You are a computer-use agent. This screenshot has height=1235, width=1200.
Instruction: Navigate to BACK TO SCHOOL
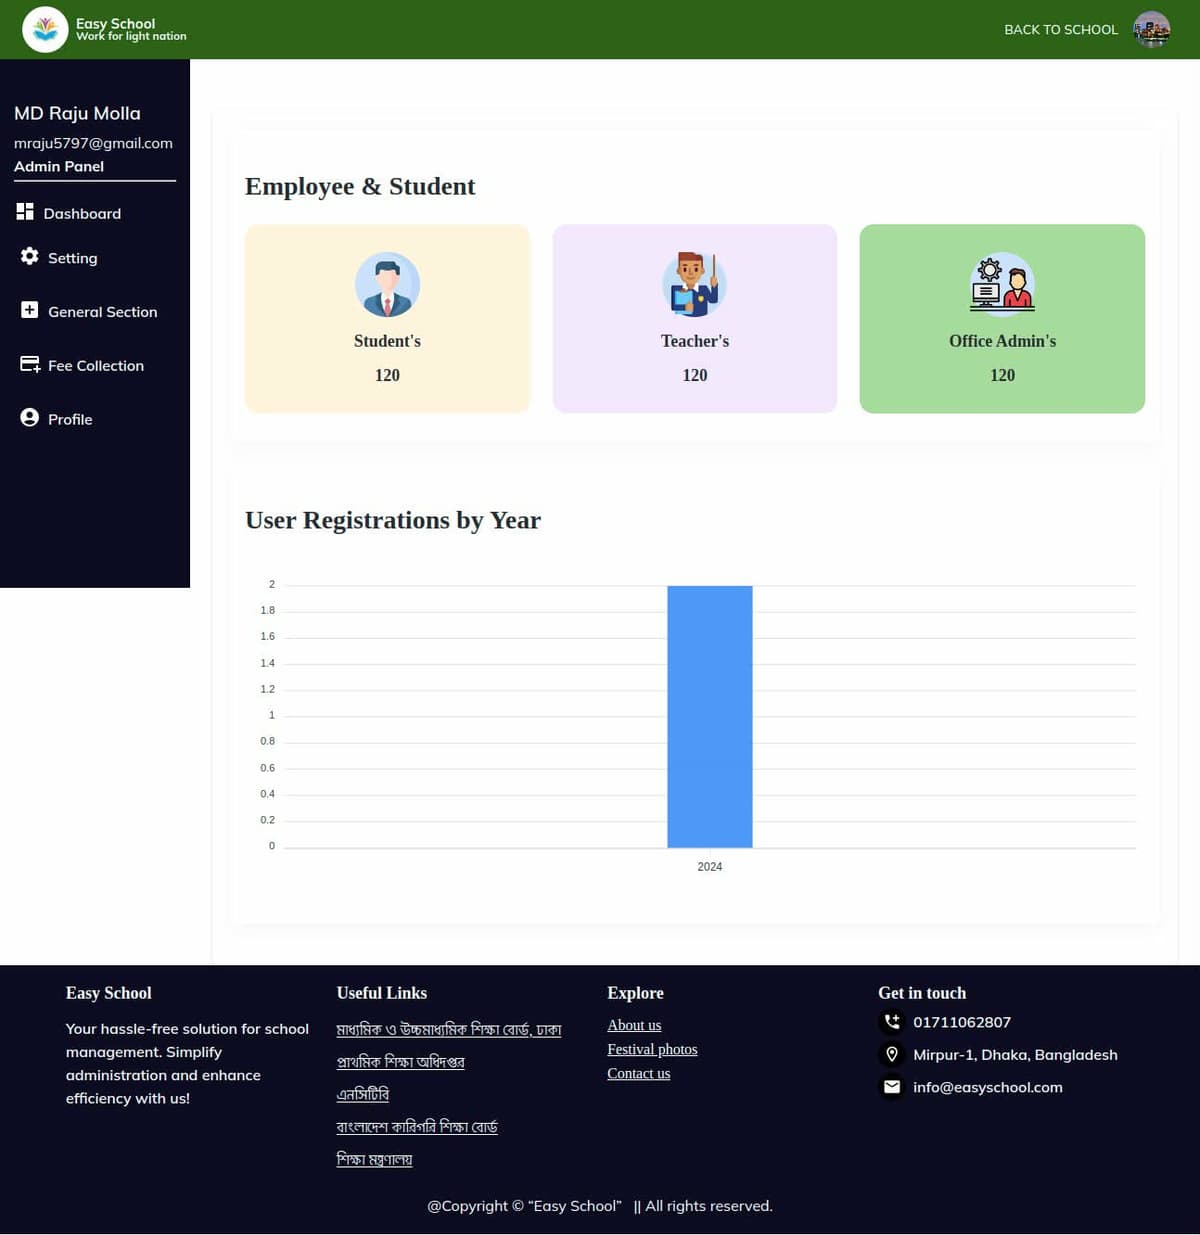[x=1060, y=29]
